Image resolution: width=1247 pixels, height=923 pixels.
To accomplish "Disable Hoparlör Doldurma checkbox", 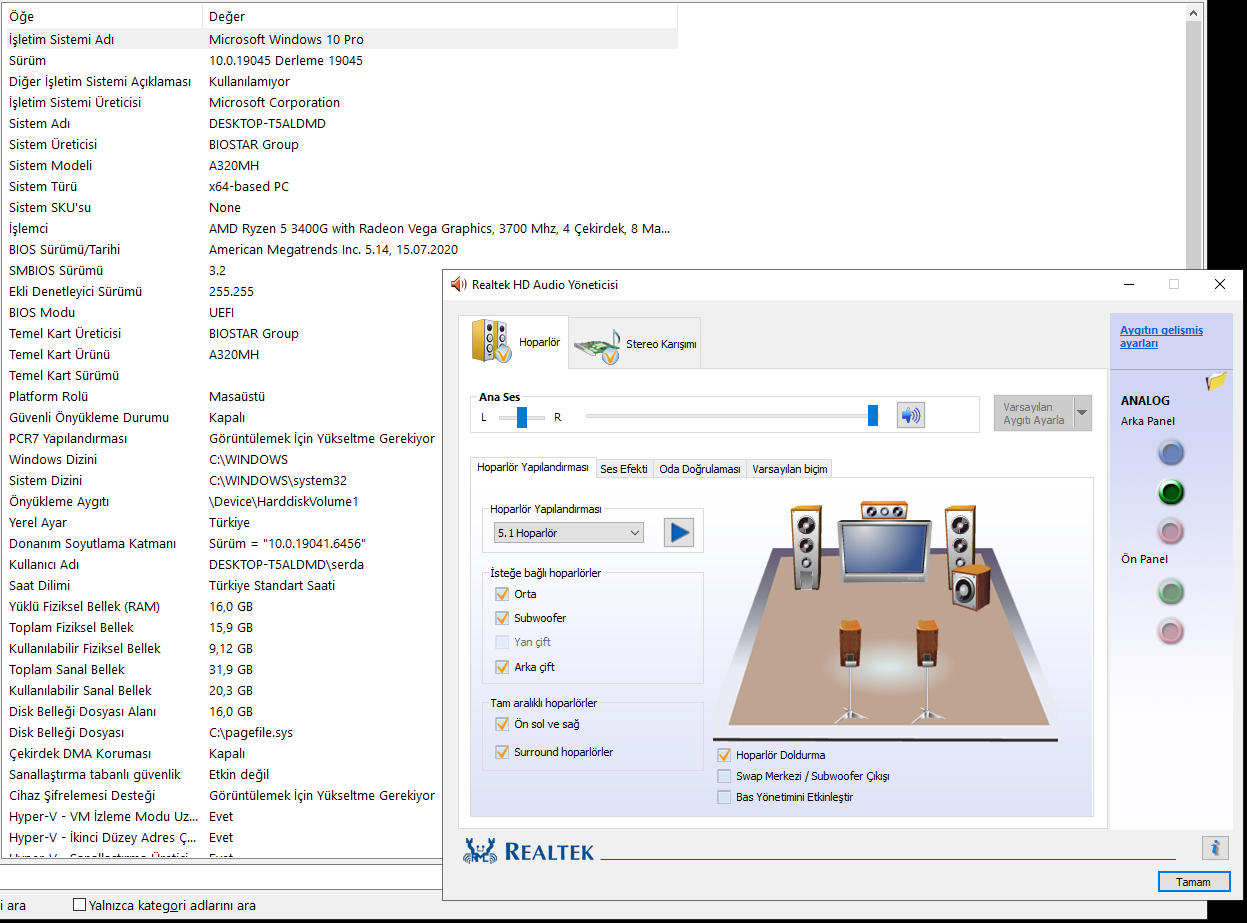I will pyautogui.click(x=724, y=755).
